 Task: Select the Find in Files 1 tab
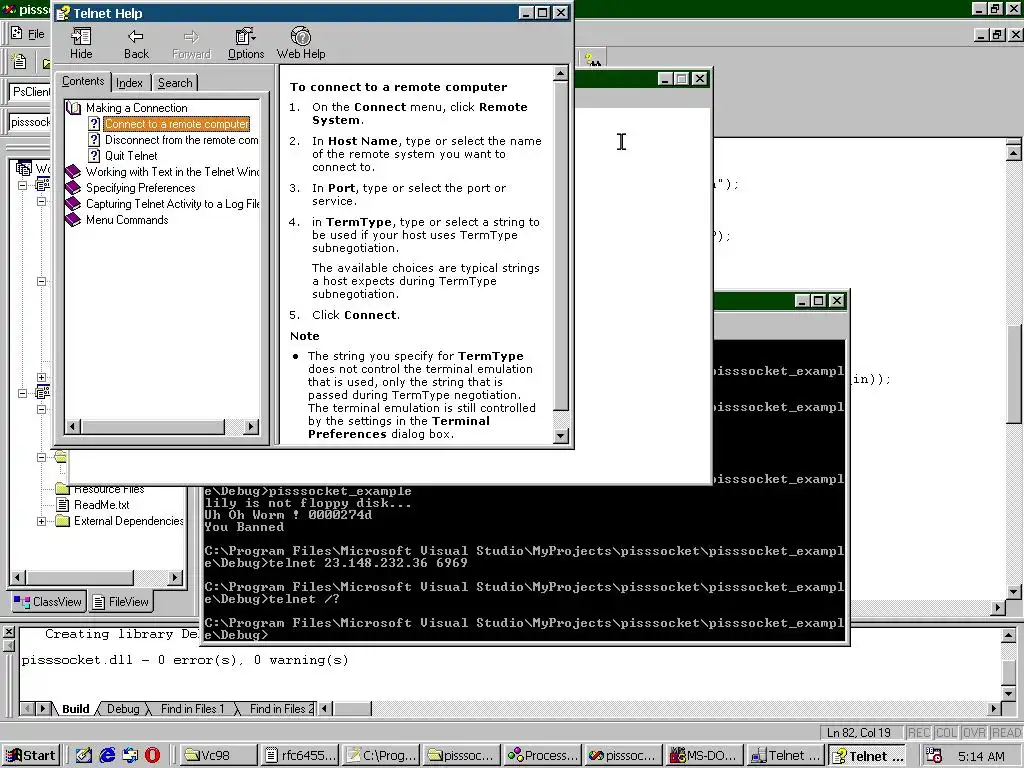click(x=192, y=709)
